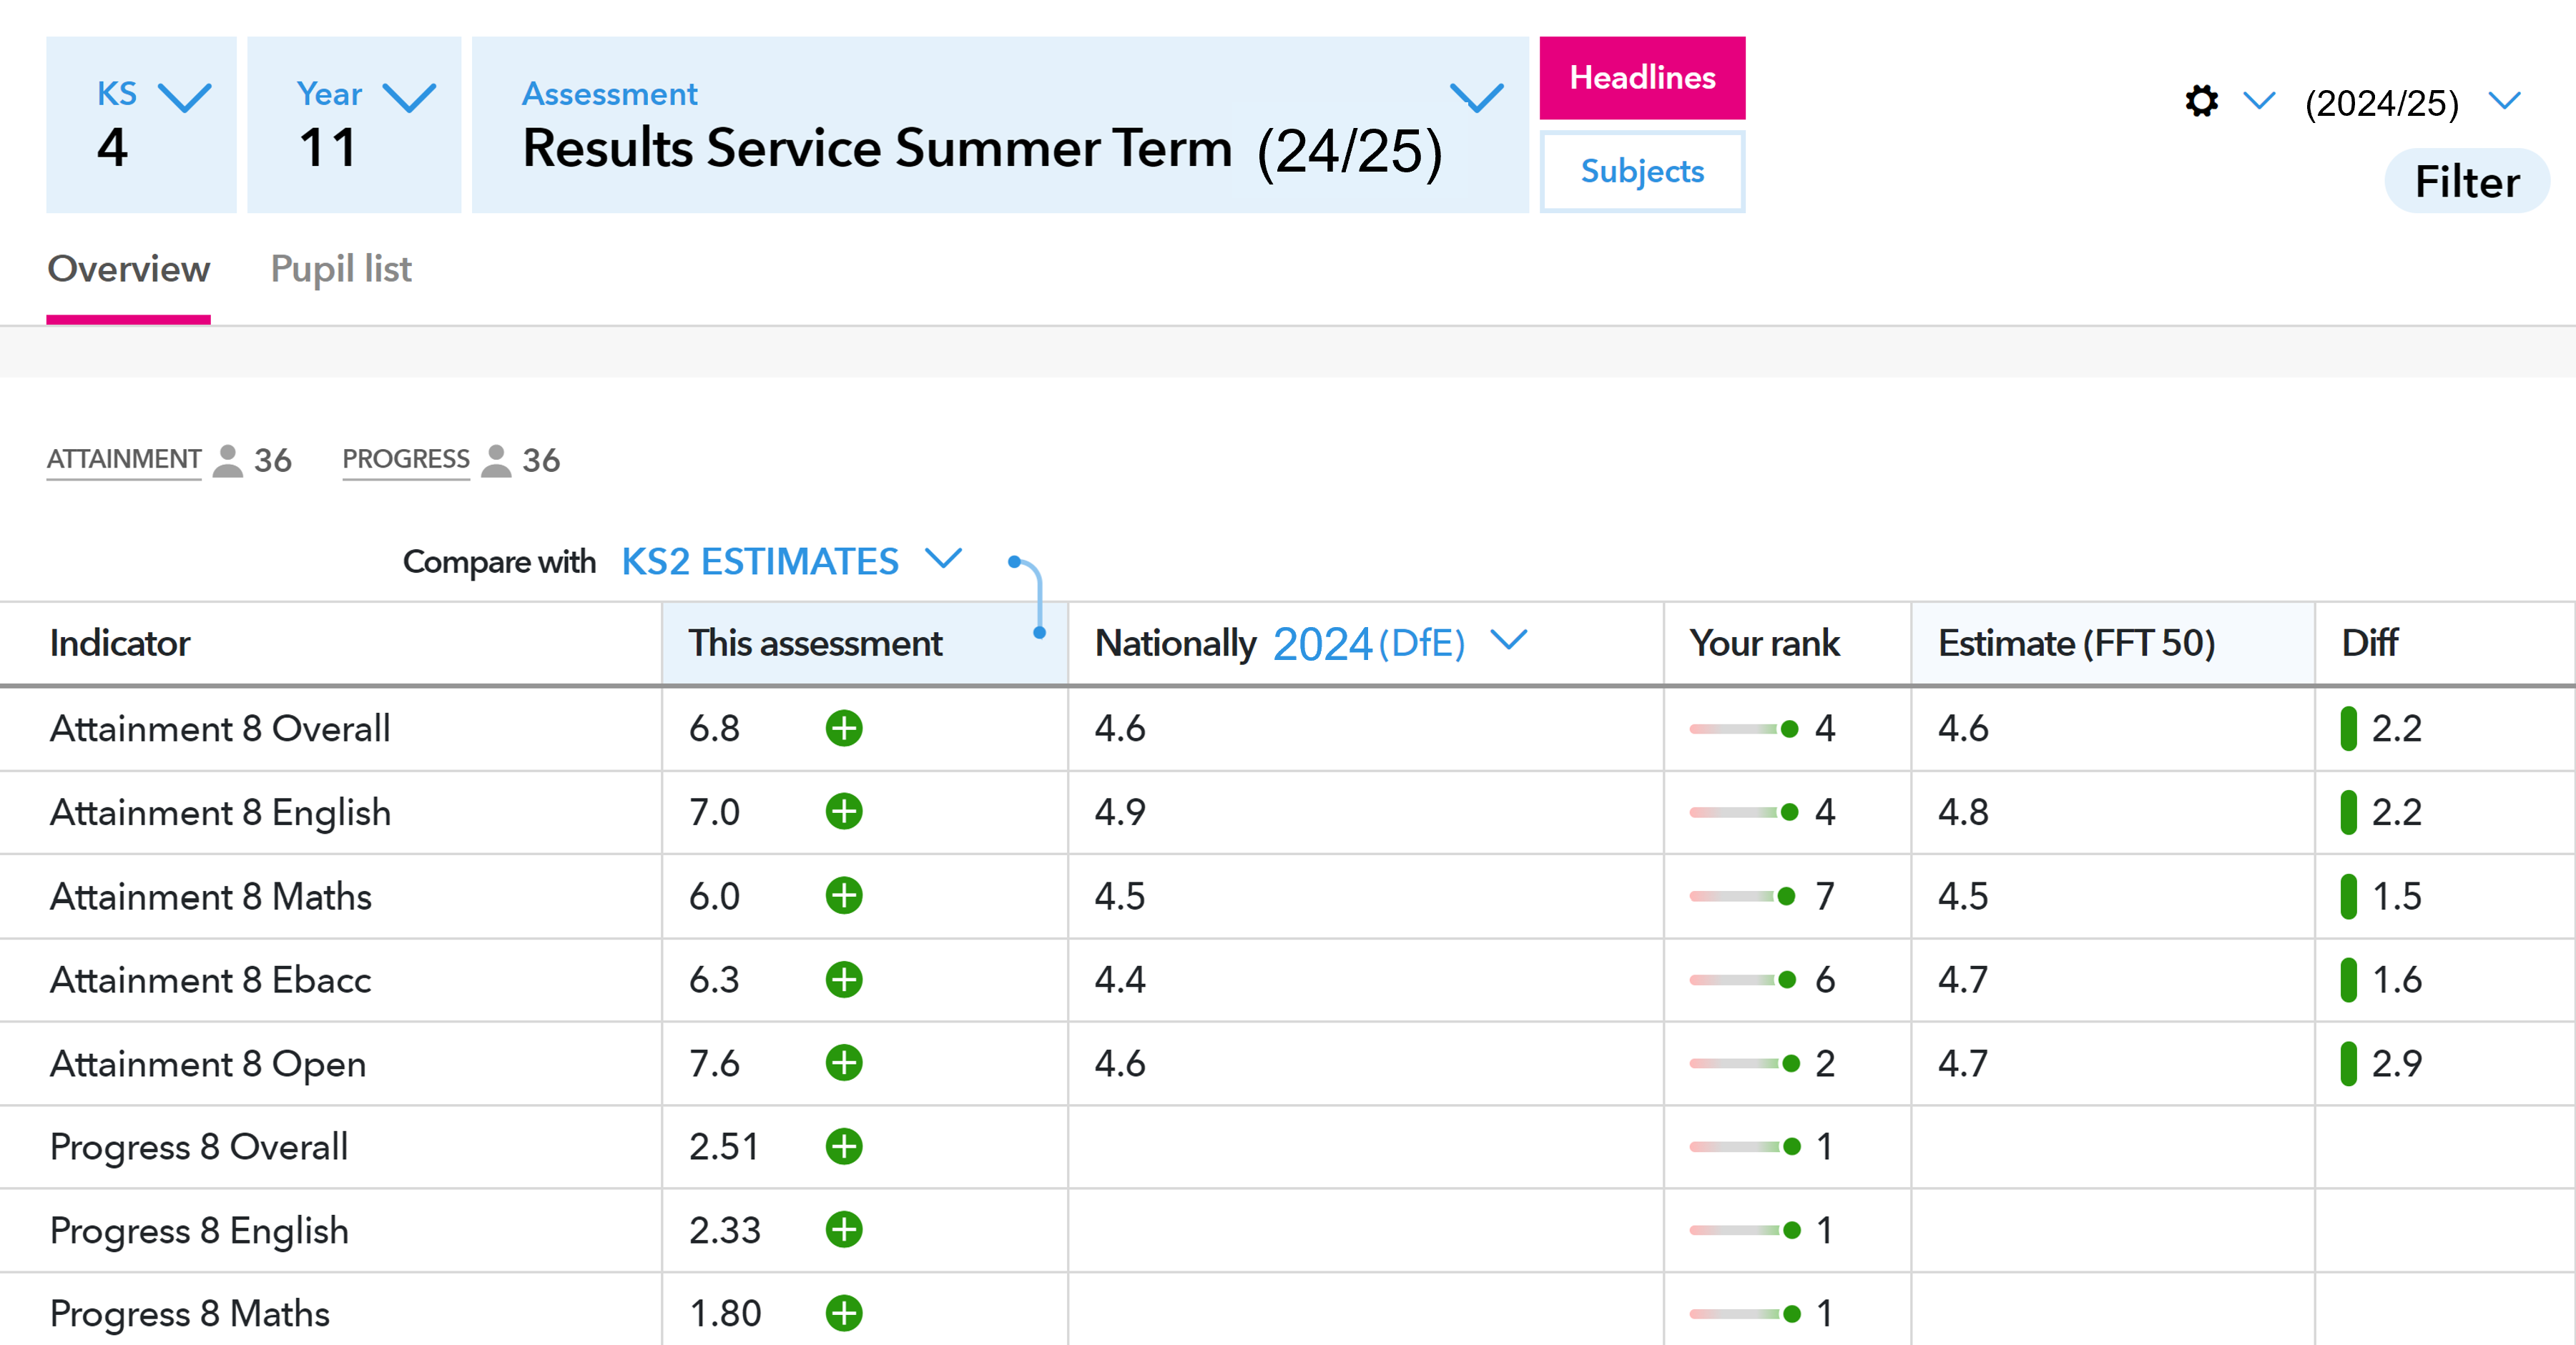This screenshot has width=2576, height=1345.
Task: Click the 6.8 Attainment 8 Overall value
Action: point(714,729)
